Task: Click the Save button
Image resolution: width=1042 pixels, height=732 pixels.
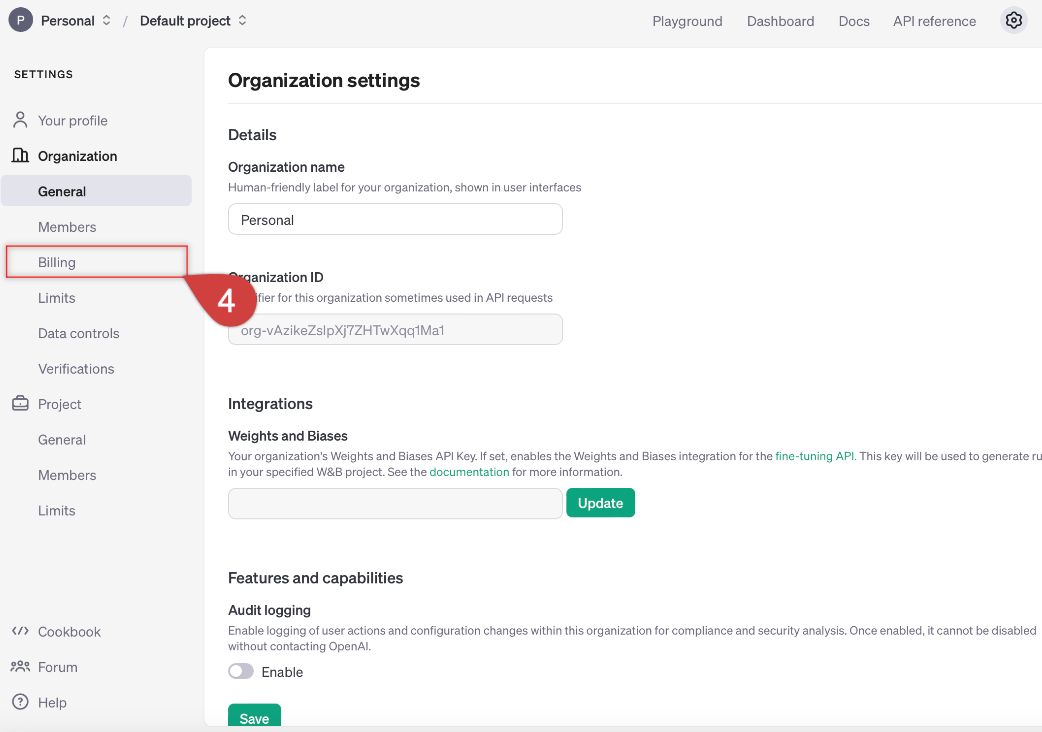Action: point(254,717)
